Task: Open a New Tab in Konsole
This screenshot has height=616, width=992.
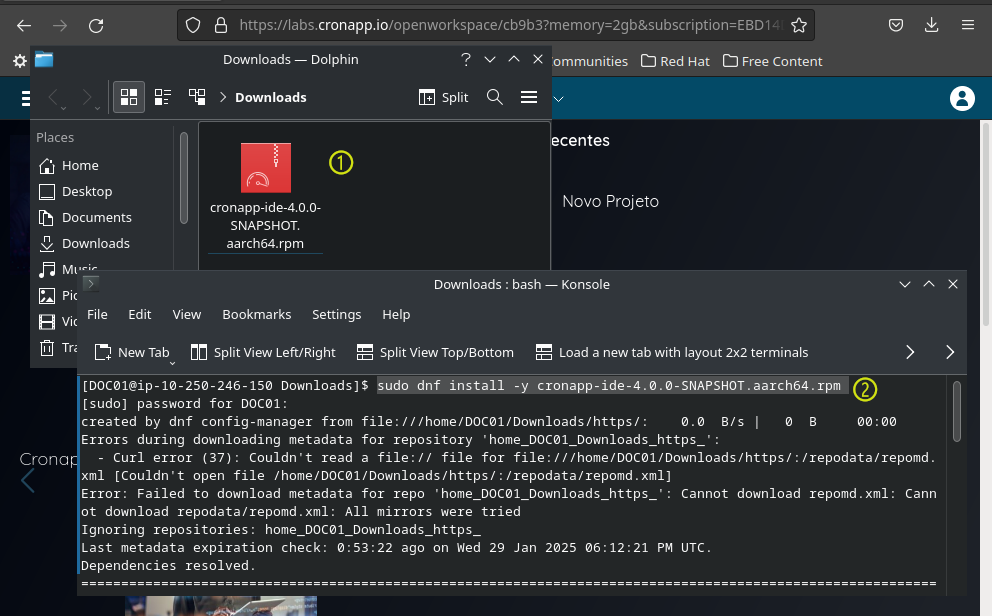Action: tap(131, 352)
